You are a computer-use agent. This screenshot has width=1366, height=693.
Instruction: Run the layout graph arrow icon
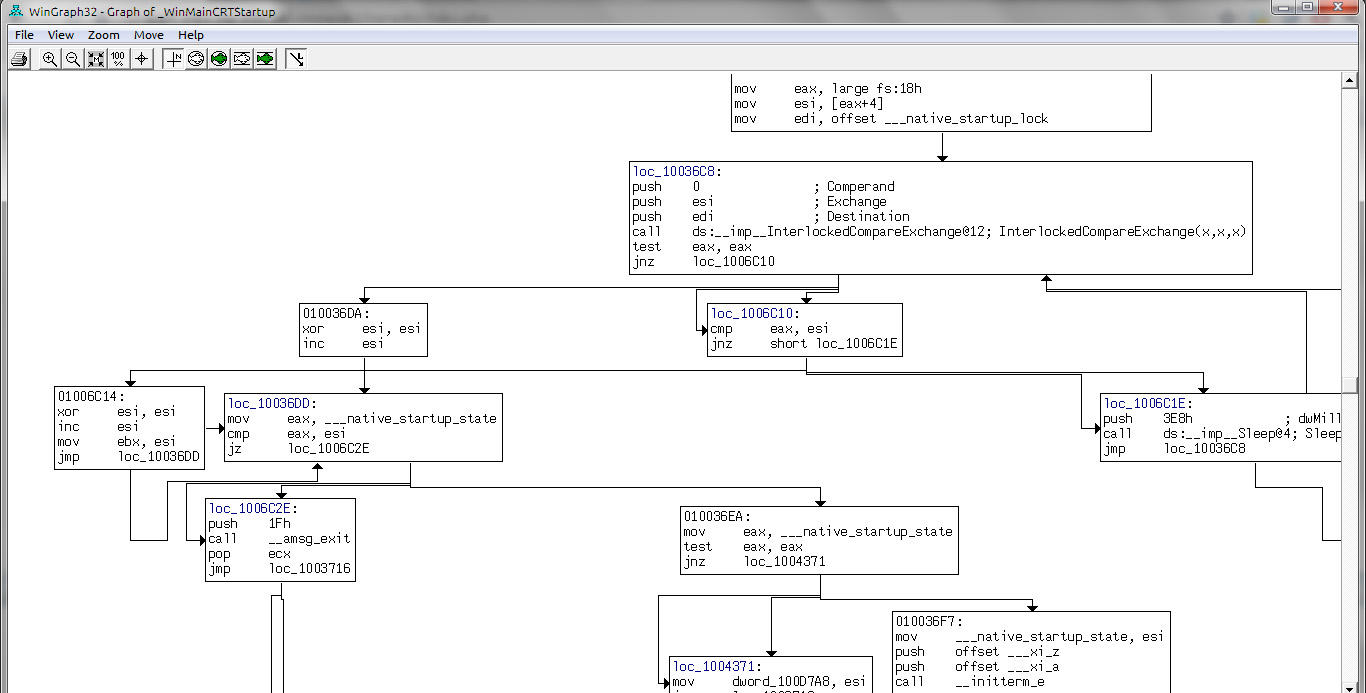[296, 59]
